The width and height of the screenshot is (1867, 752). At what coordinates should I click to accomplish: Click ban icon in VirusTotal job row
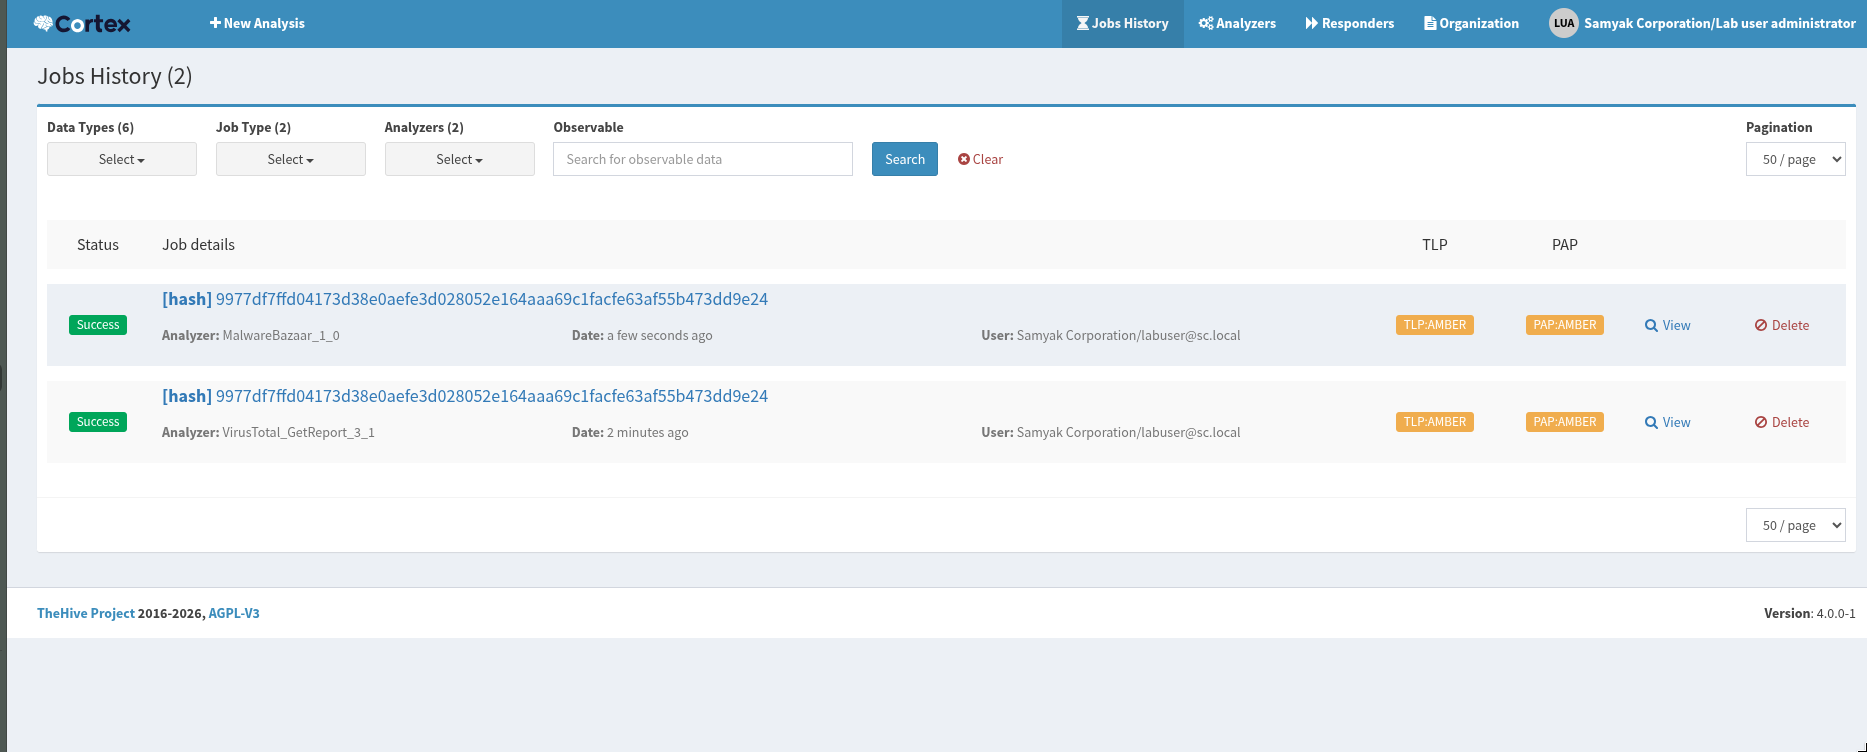tap(1761, 422)
